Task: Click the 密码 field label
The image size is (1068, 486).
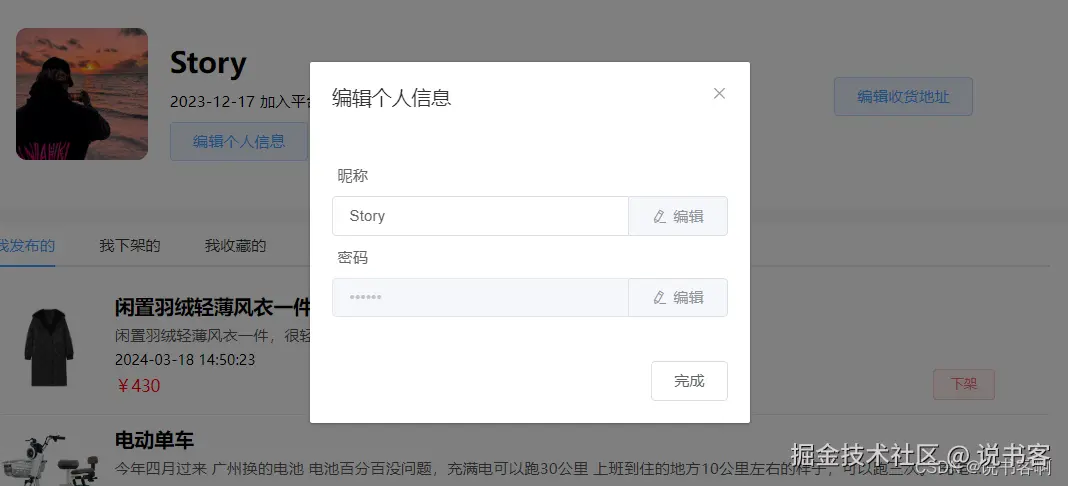Action: (353, 258)
